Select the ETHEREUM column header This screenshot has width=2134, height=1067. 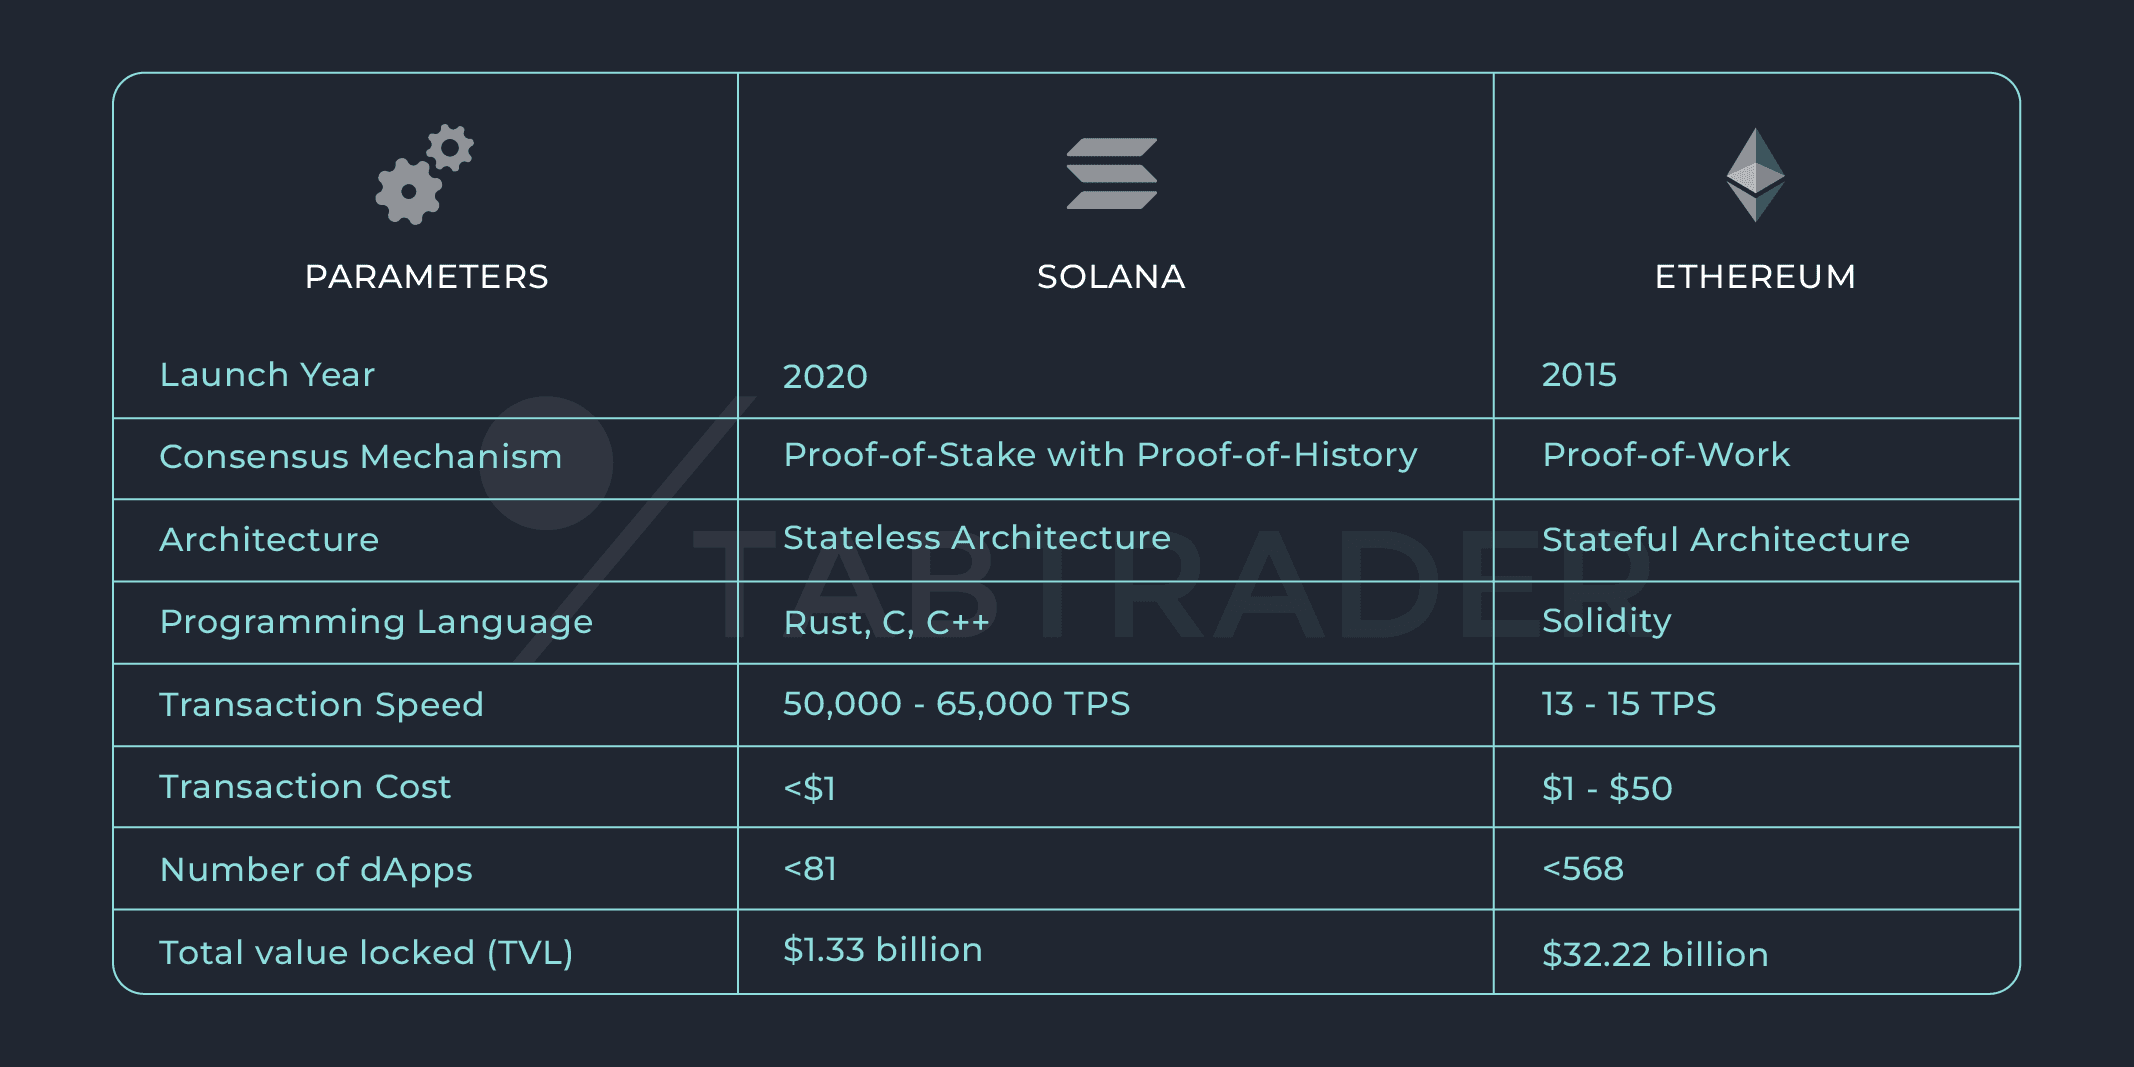click(1755, 277)
